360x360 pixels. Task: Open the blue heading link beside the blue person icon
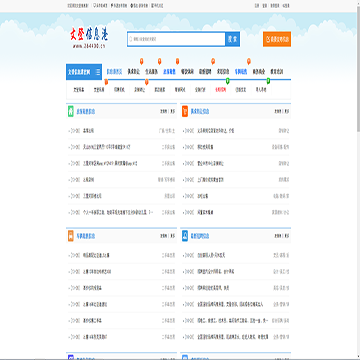200,236
